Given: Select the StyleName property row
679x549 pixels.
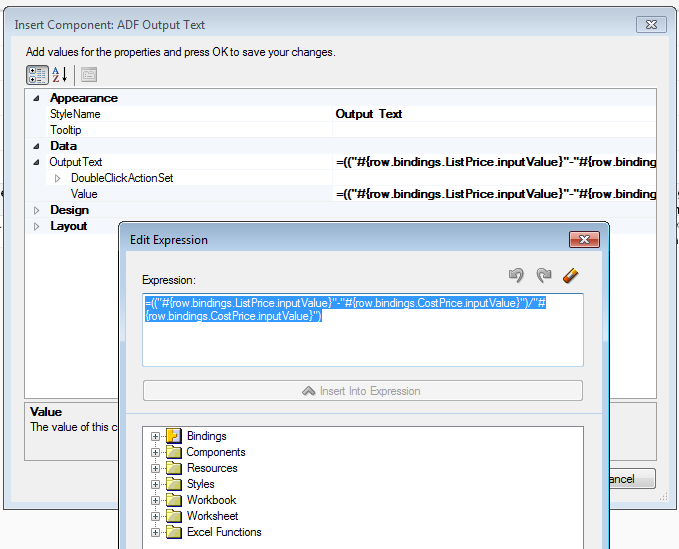Looking at the screenshot, I should (x=189, y=114).
